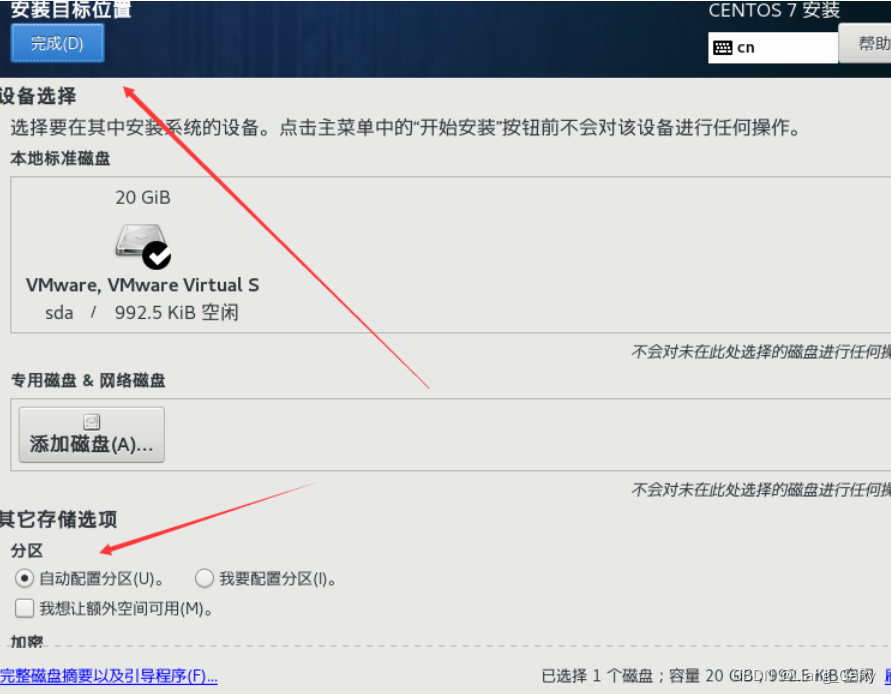The image size is (891, 694).
Task: Select 自动配置分区(U) automatic partitioning radio
Action: point(24,579)
